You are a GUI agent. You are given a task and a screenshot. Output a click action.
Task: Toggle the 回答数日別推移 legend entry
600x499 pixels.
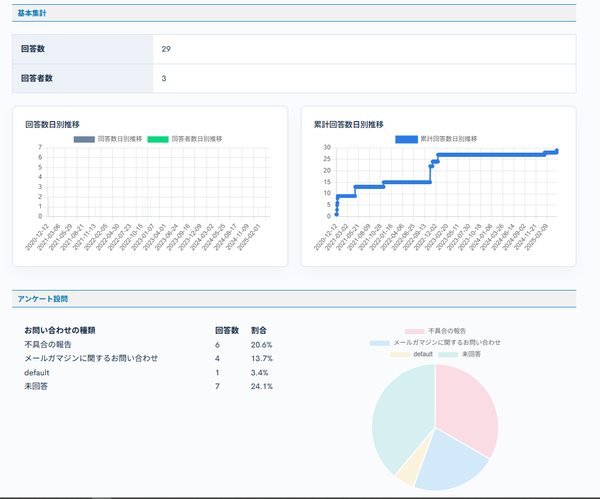point(108,139)
